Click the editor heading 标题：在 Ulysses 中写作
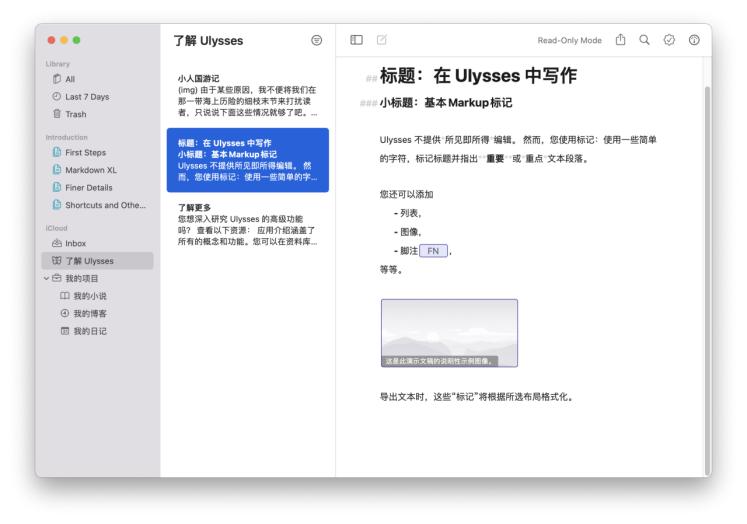 coord(478,76)
